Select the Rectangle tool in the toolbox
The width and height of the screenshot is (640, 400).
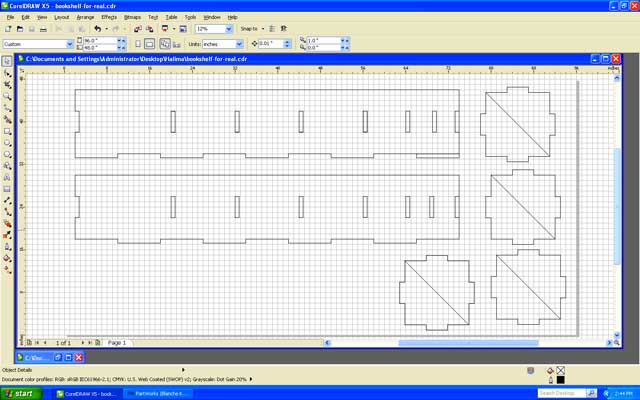[7, 131]
